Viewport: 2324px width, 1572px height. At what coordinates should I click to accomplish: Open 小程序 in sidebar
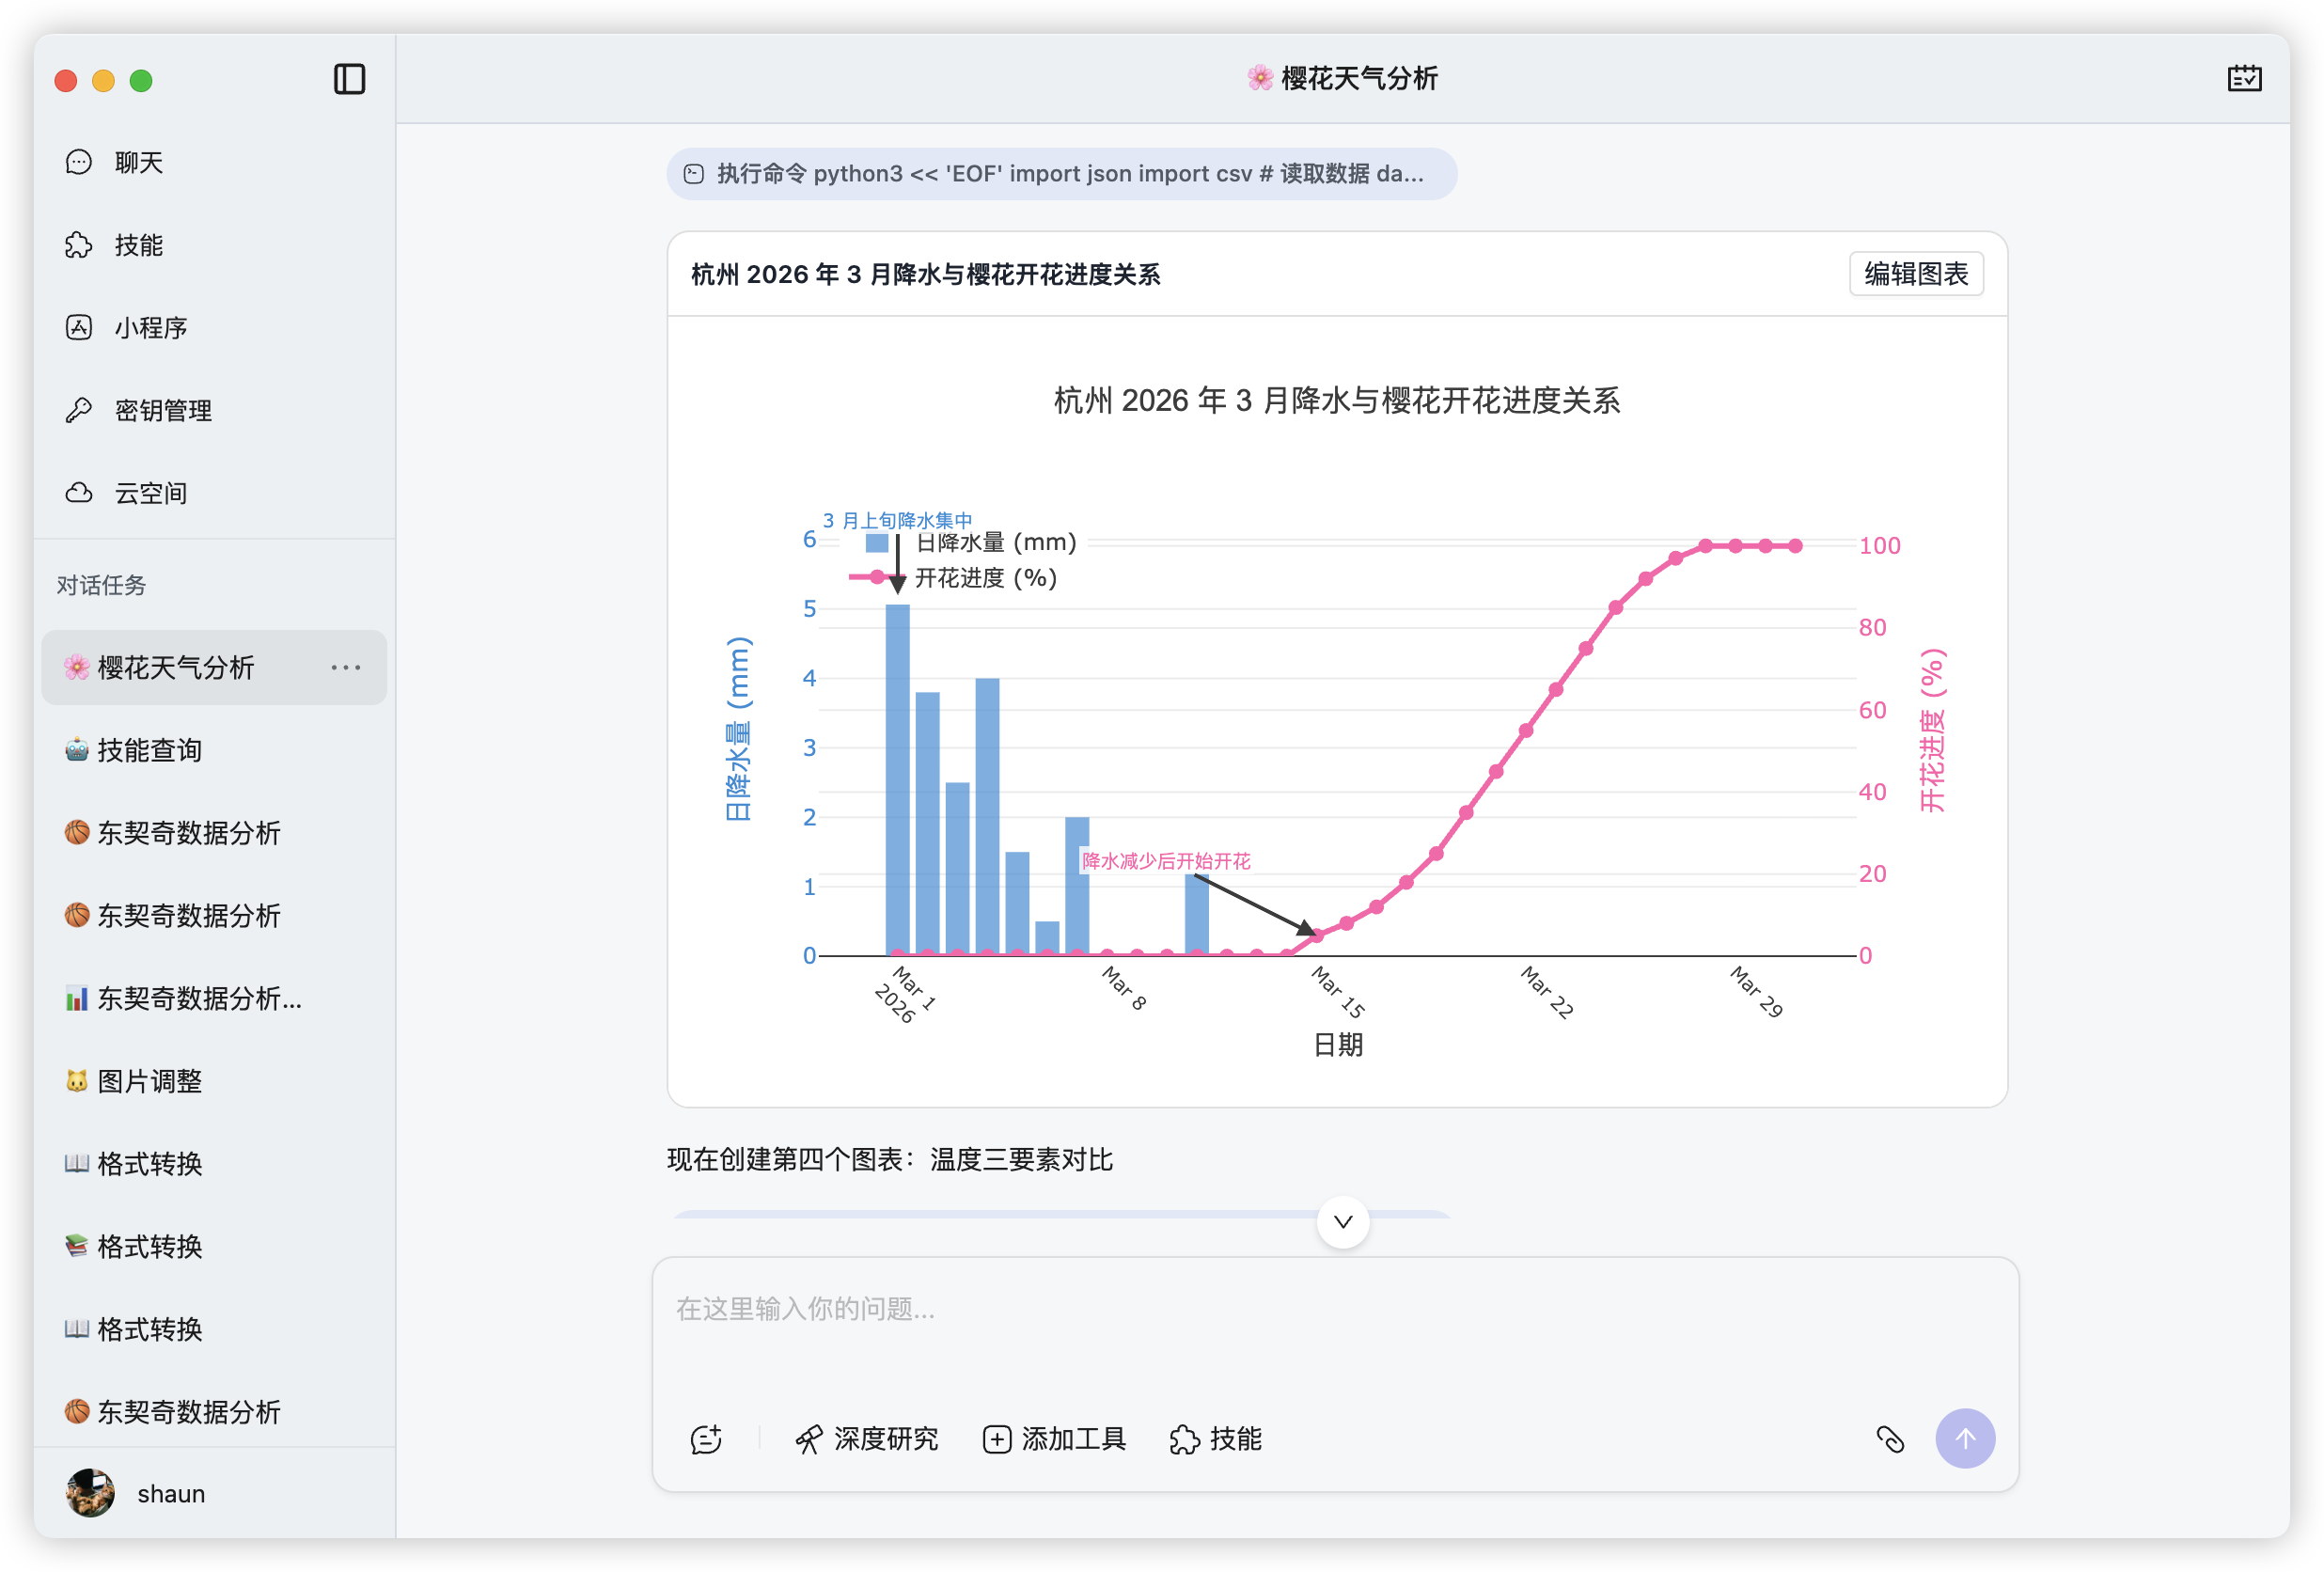click(x=150, y=328)
